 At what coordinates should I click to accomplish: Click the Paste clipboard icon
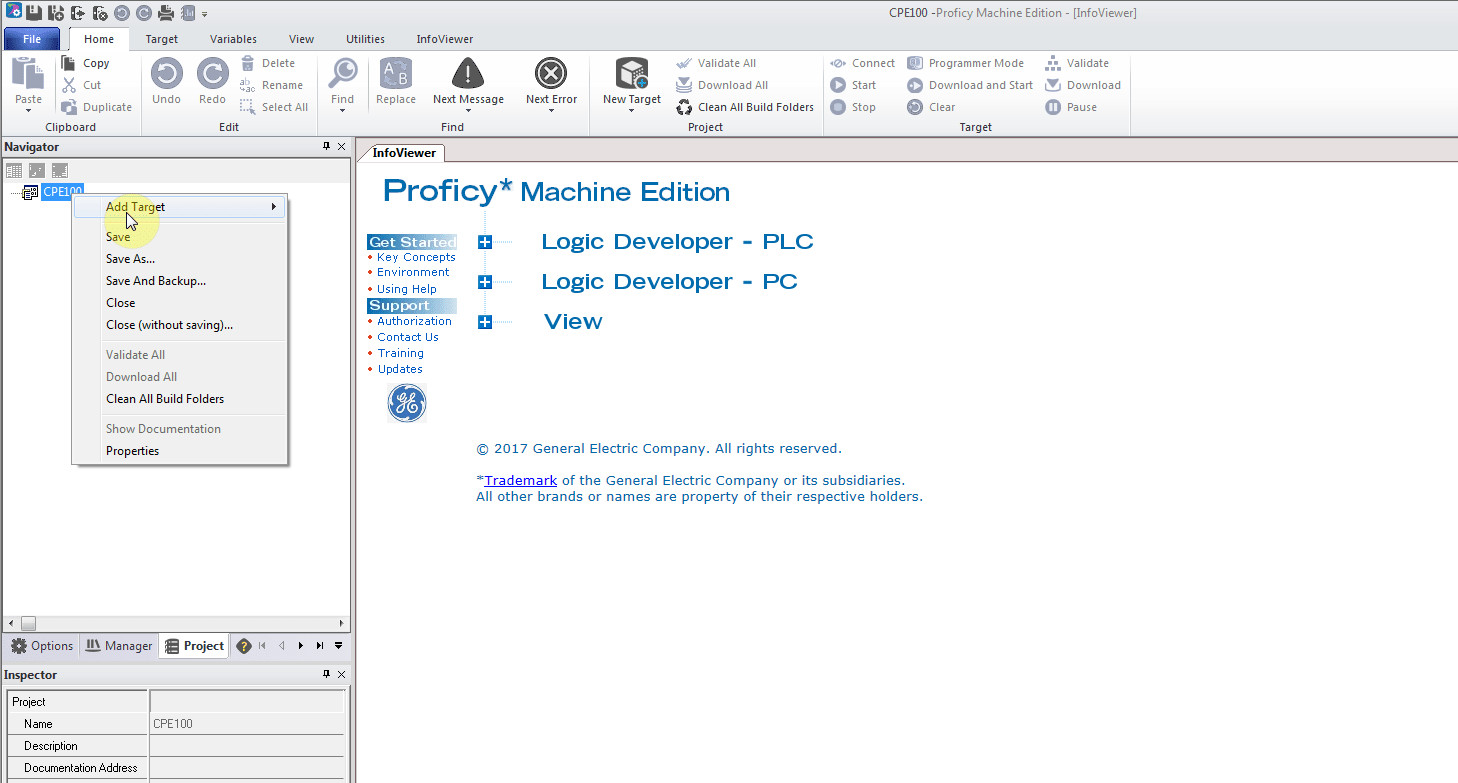28,73
